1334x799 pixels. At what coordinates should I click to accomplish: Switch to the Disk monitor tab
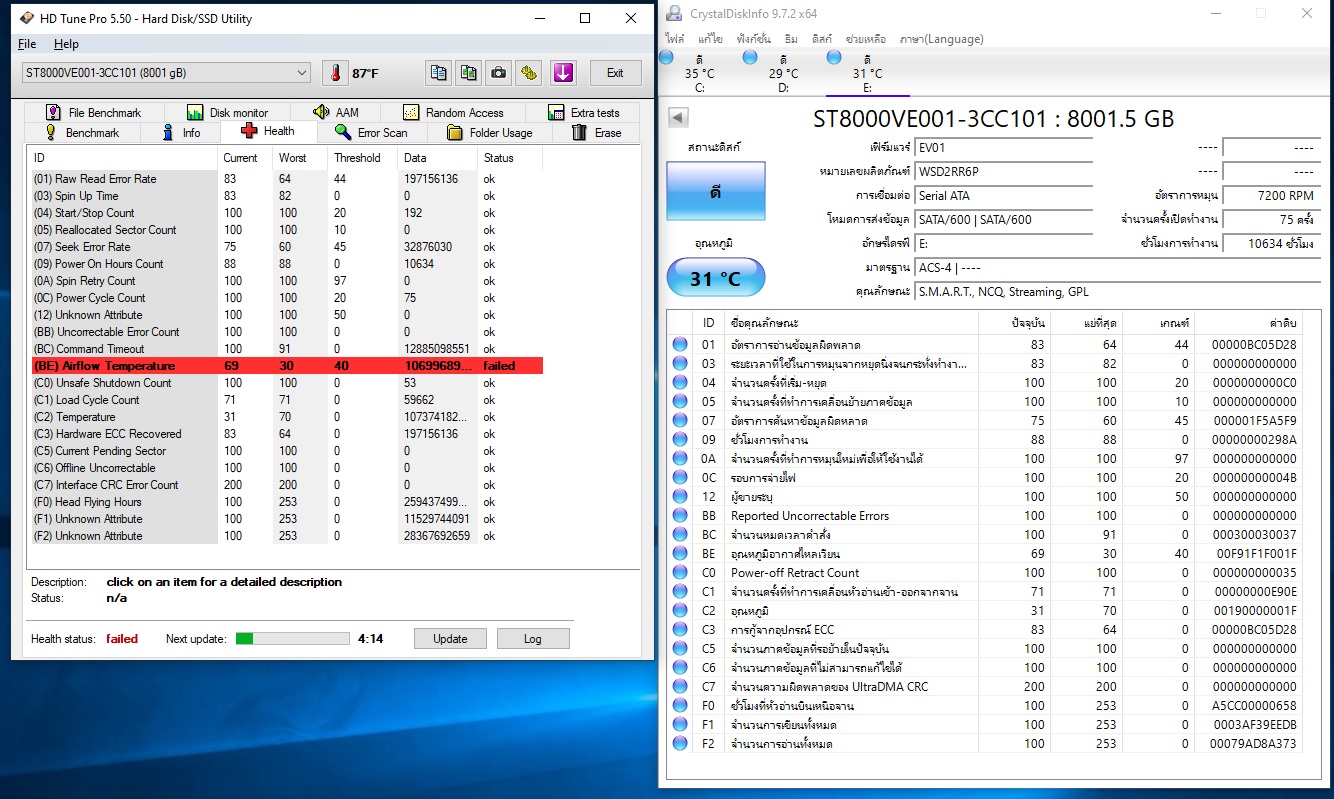click(228, 113)
